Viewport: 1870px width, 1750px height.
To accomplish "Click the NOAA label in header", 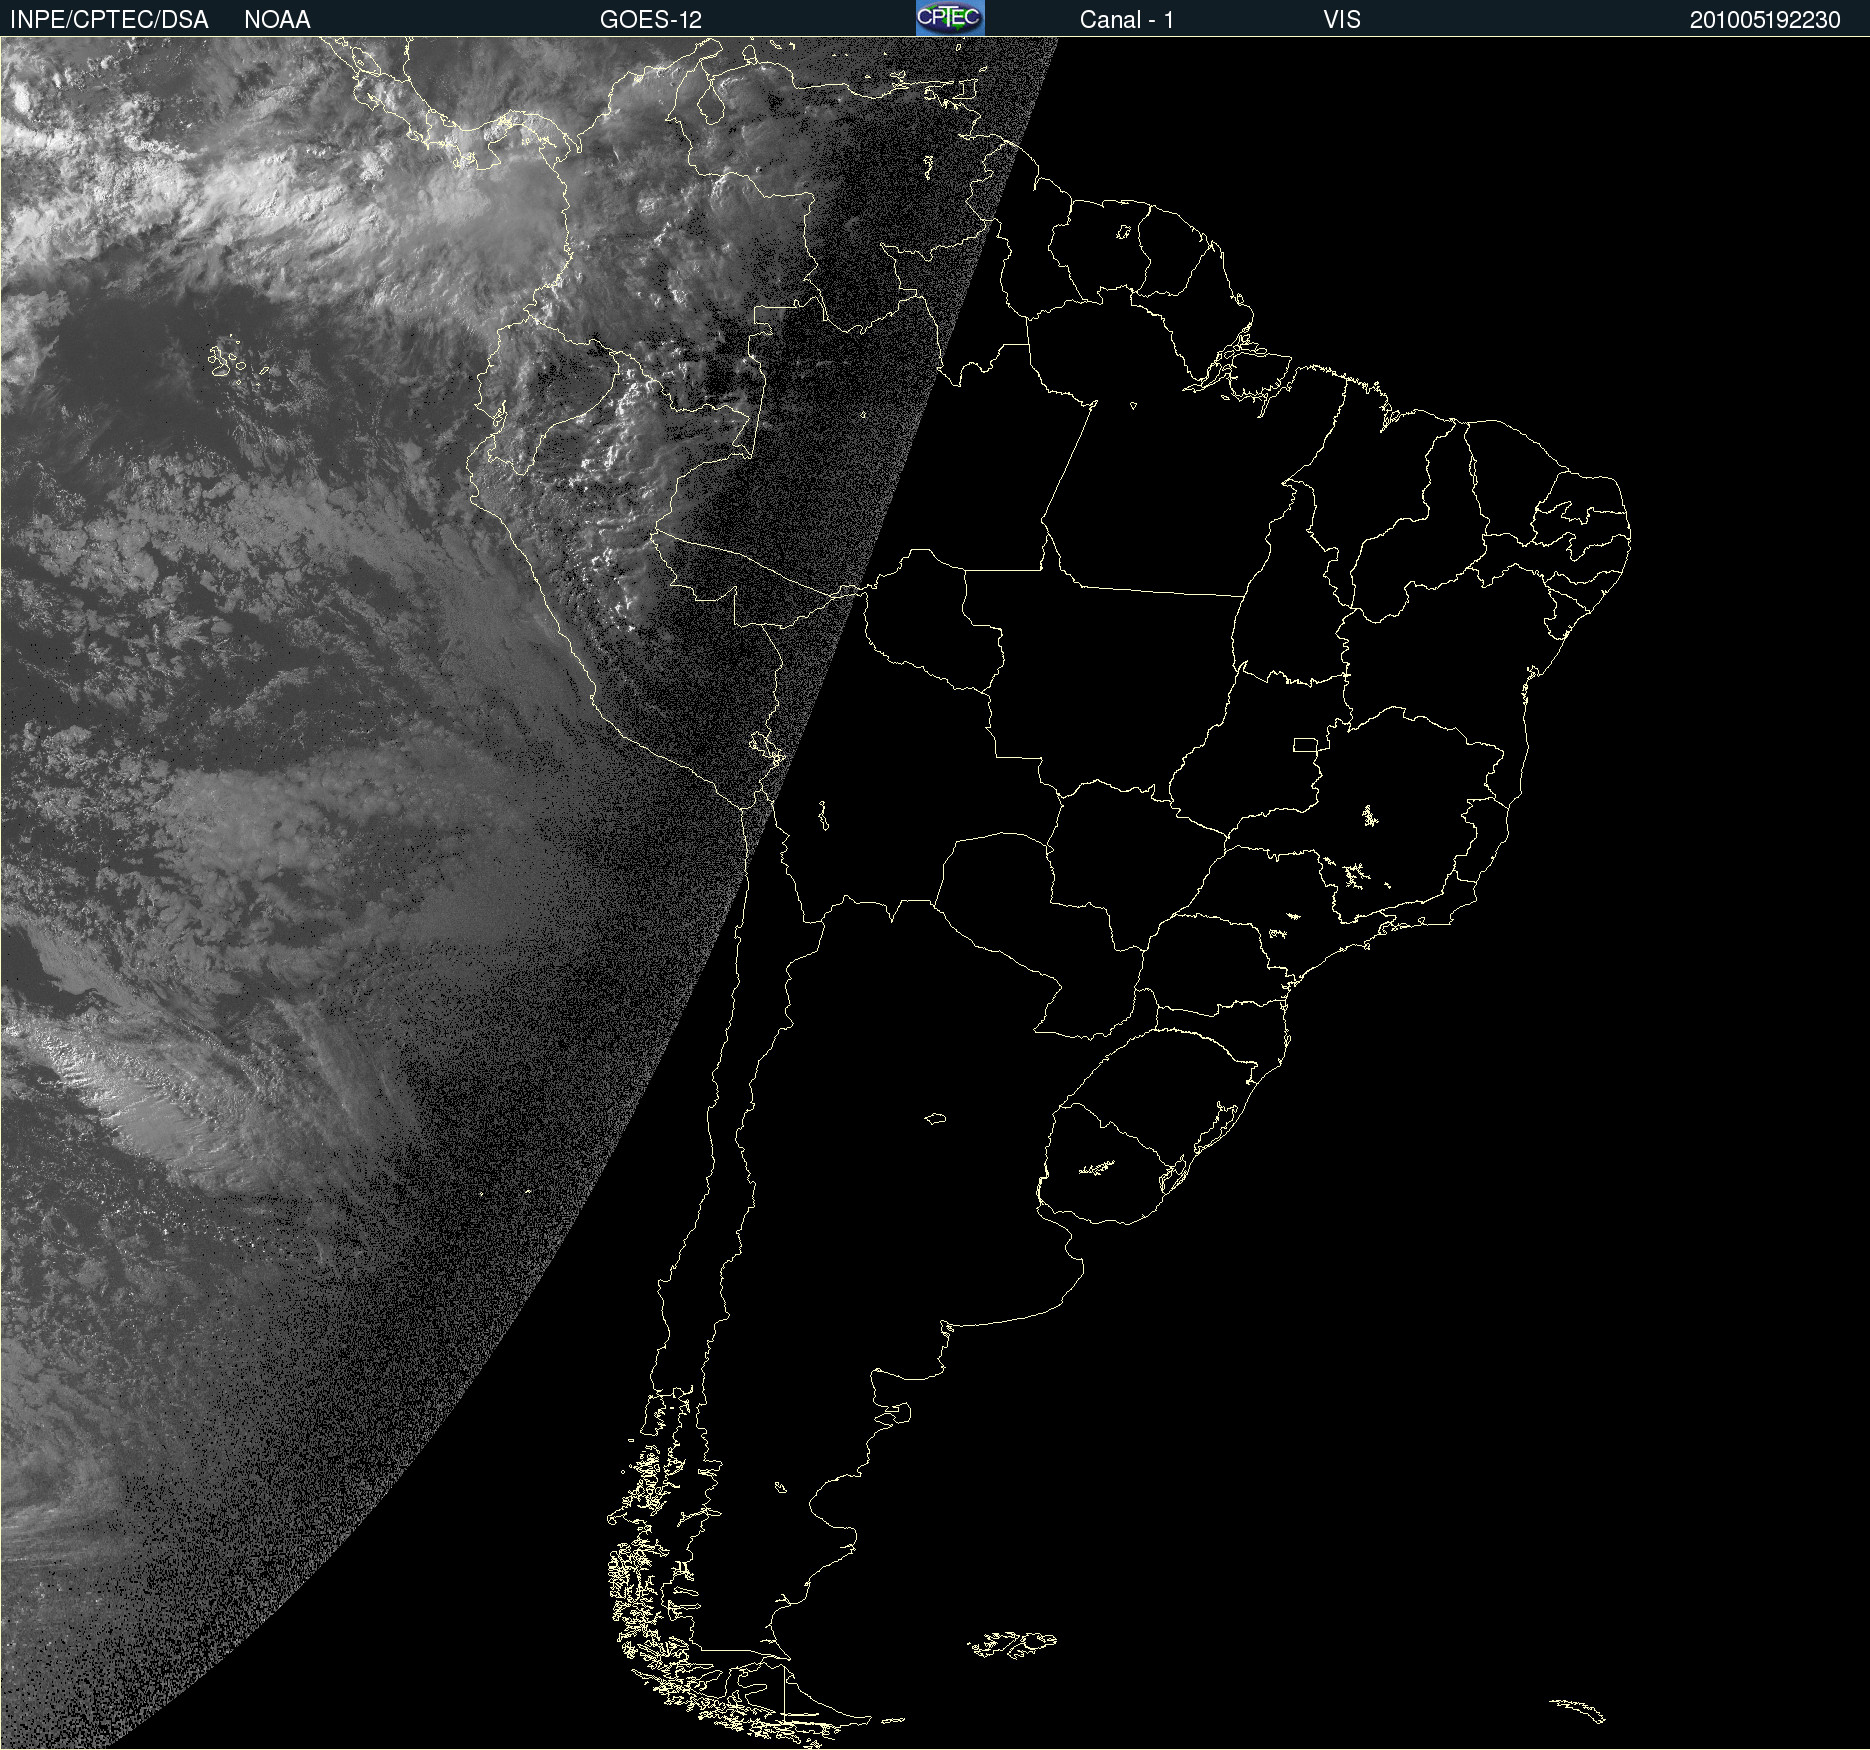I will pyautogui.click(x=277, y=20).
